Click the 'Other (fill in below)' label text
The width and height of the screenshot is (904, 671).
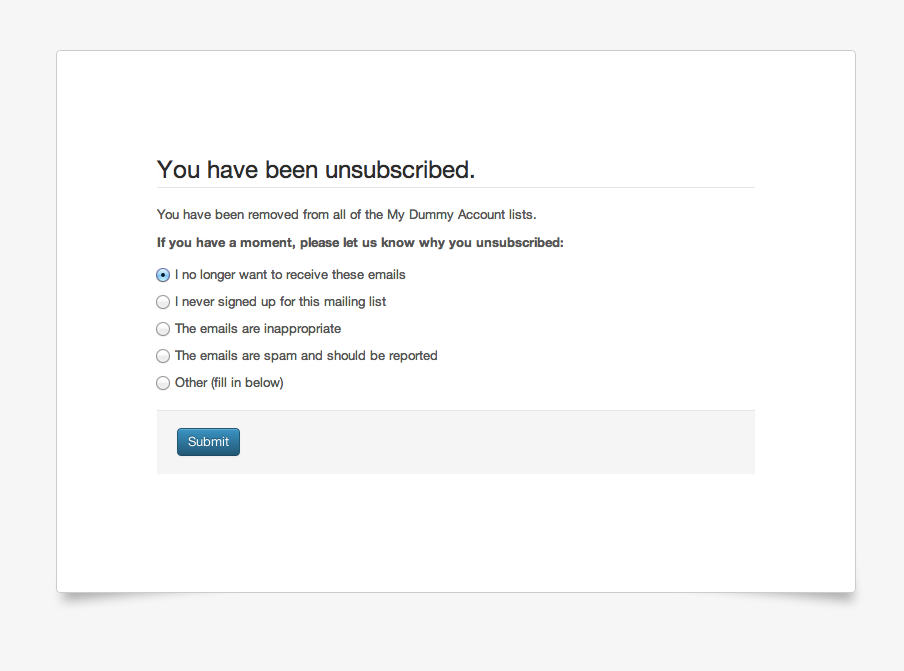pyautogui.click(x=229, y=383)
